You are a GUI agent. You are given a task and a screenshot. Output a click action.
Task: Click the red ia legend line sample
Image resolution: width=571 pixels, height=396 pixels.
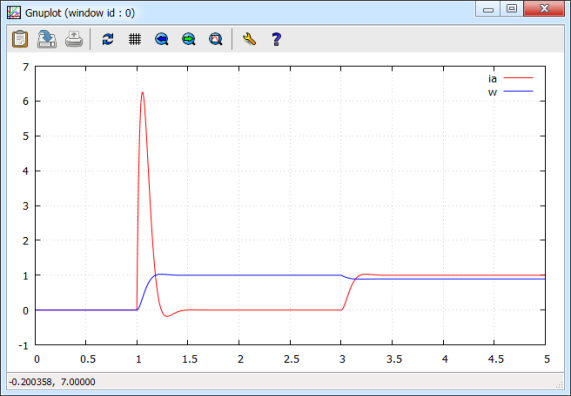click(x=518, y=78)
